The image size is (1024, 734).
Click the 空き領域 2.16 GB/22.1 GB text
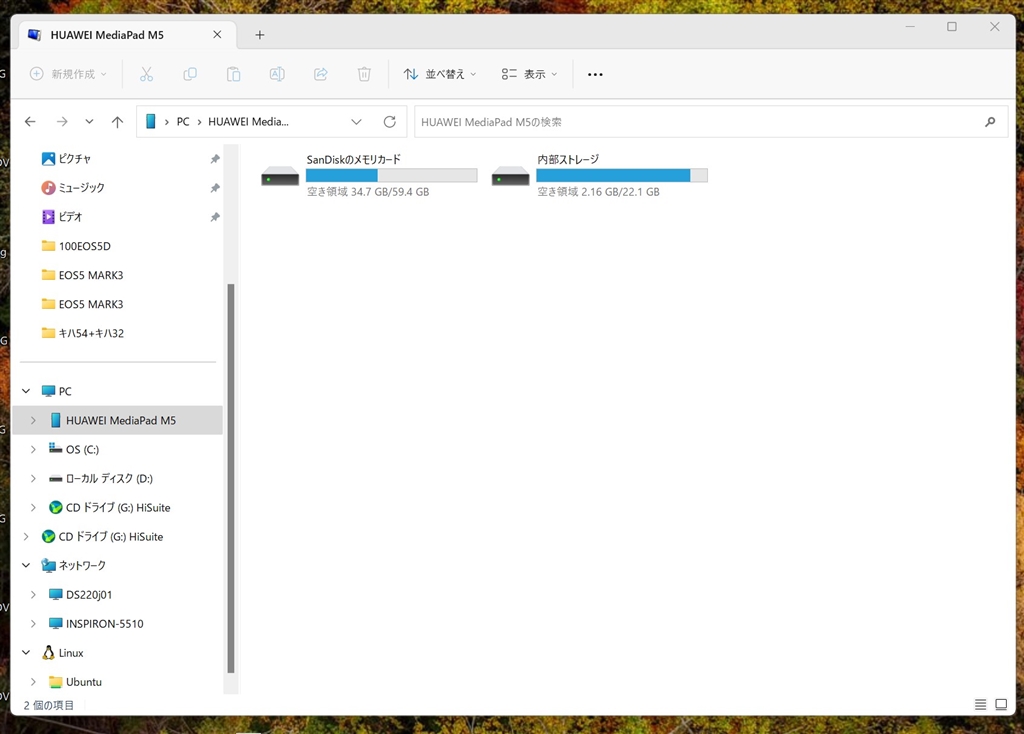(x=598, y=192)
